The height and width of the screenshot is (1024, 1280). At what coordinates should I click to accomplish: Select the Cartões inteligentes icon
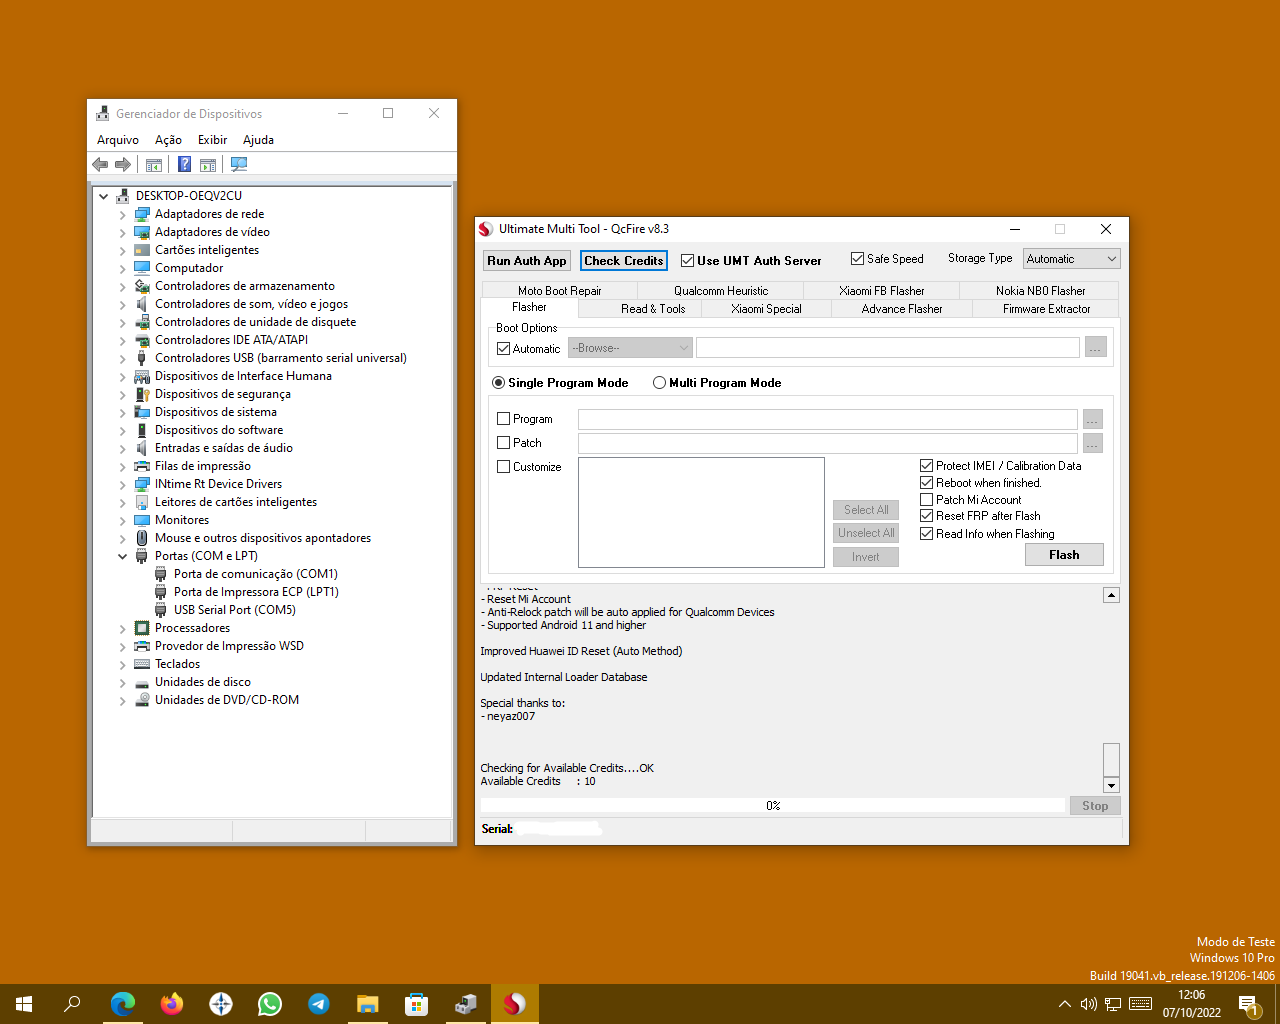142,250
